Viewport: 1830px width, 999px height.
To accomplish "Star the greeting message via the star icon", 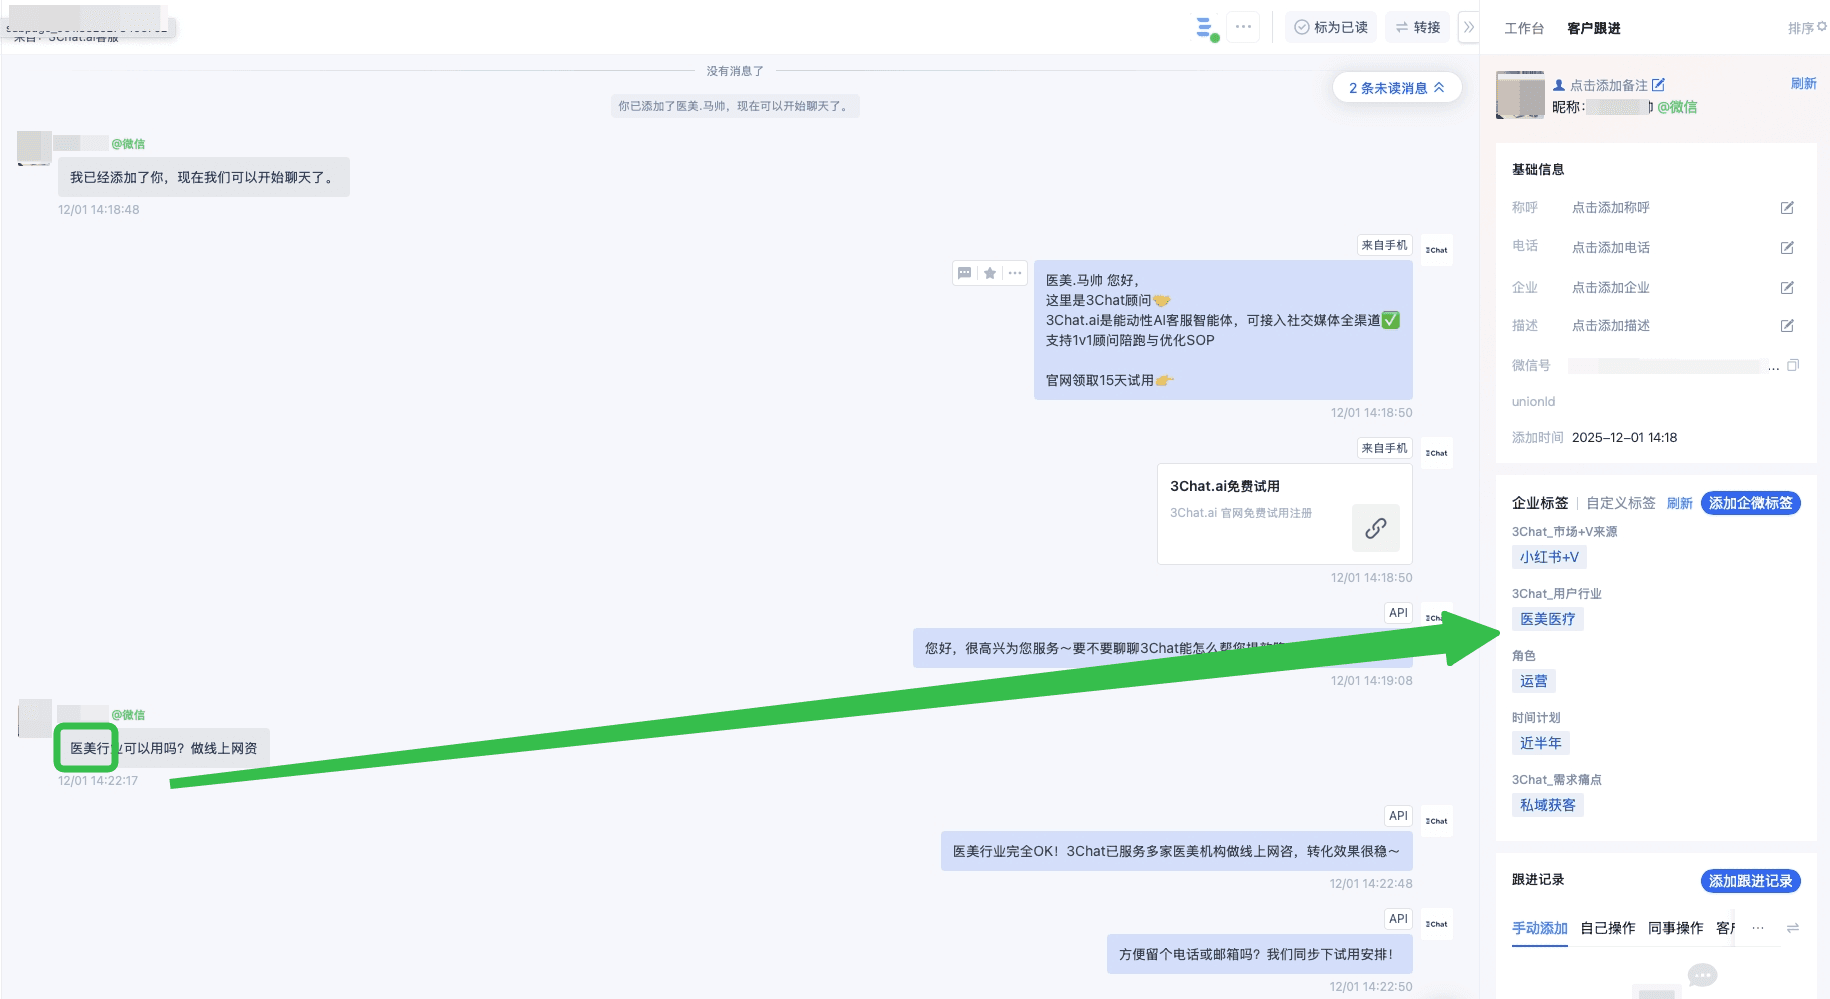I will coord(989,273).
